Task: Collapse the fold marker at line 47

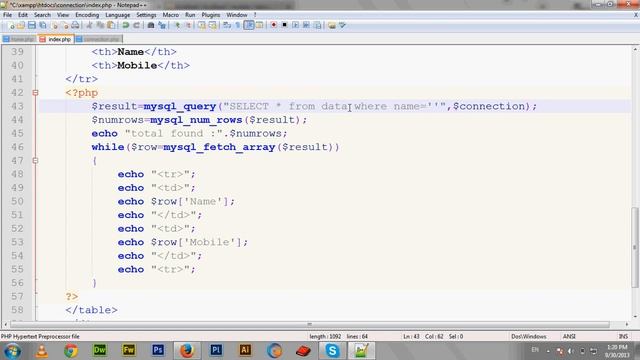Action: point(36,160)
